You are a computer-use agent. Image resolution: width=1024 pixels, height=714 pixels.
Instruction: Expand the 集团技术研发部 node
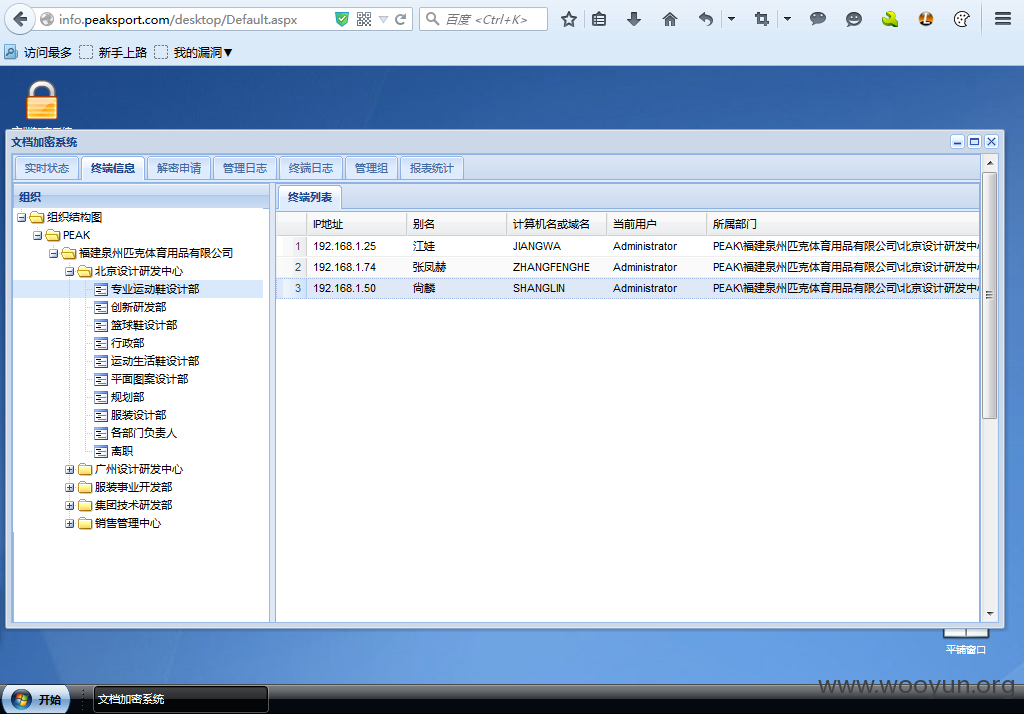69,506
